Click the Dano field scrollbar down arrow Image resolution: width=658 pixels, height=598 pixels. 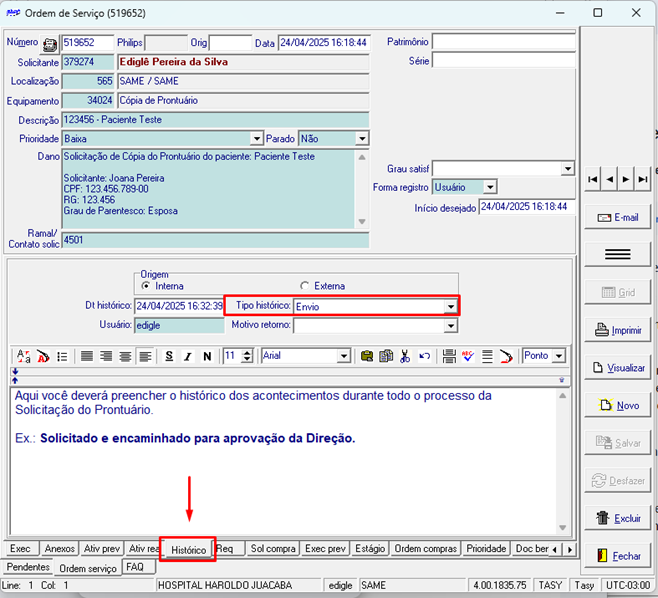tap(362, 222)
